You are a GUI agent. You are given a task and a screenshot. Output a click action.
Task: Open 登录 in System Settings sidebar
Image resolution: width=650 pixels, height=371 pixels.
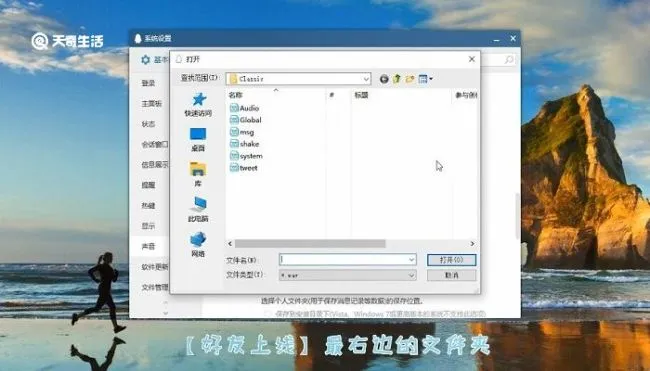click(148, 83)
